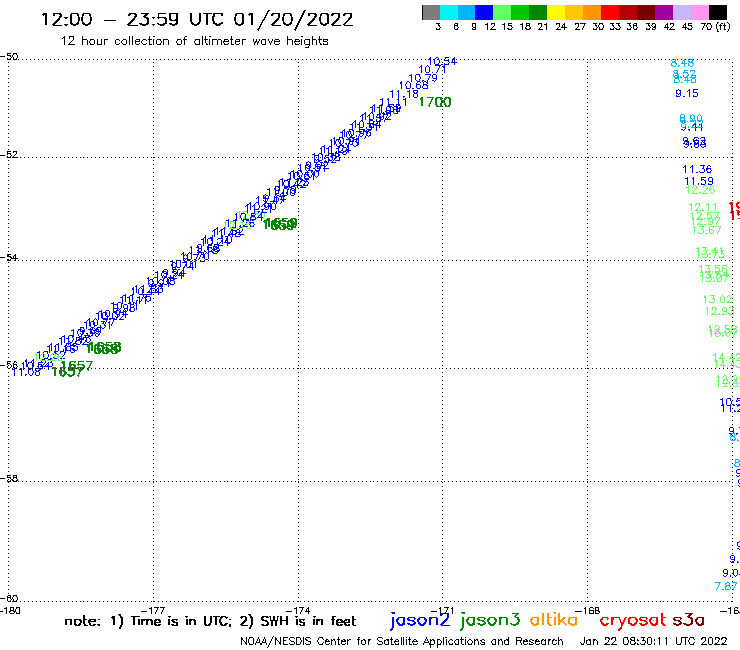The width and height of the screenshot is (740, 650).
Task: Click the wave height value '10.54'
Action: click(442, 62)
